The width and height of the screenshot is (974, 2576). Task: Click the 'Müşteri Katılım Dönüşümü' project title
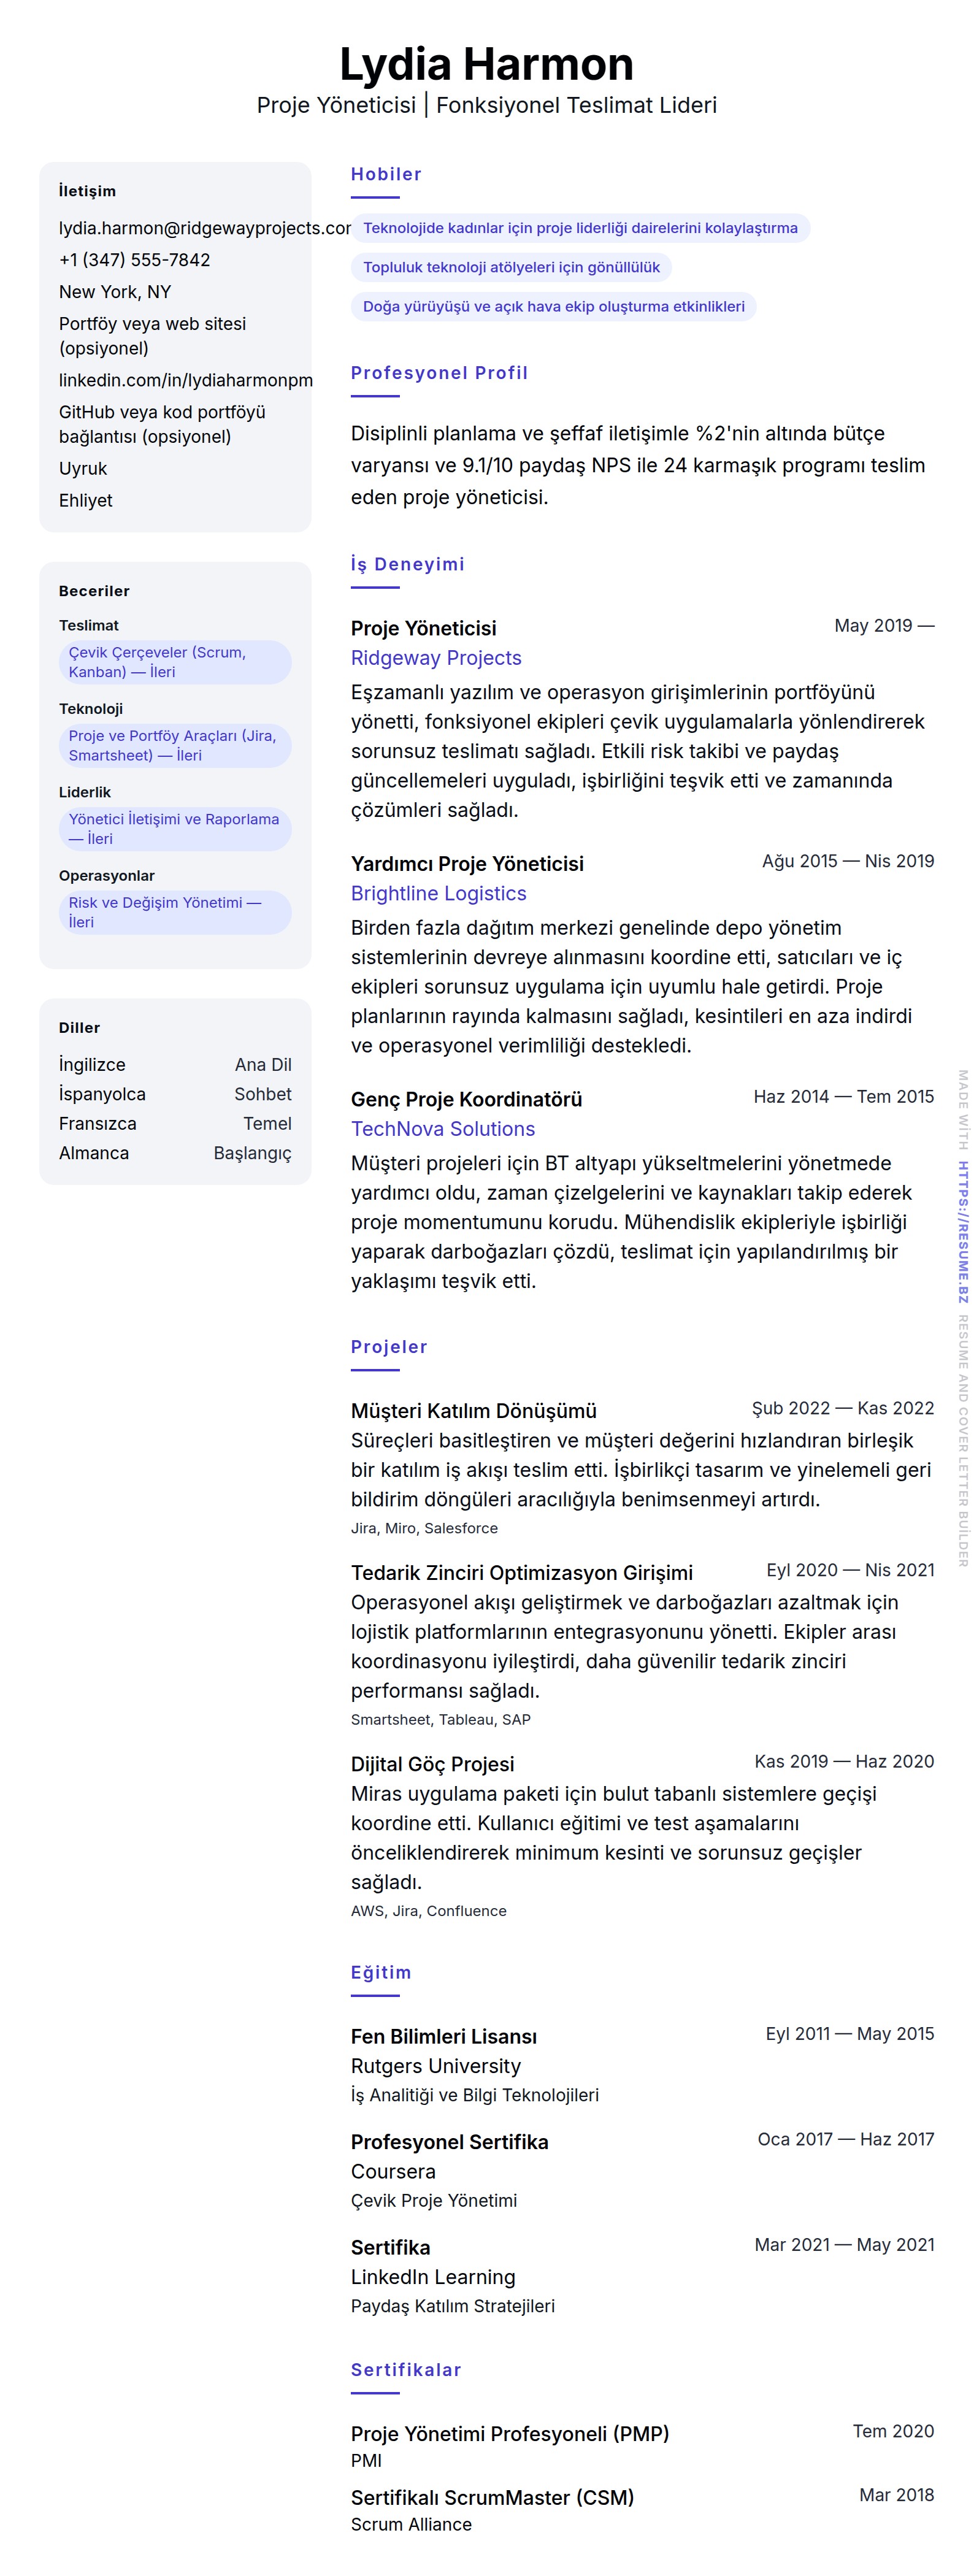pyautogui.click(x=473, y=1411)
